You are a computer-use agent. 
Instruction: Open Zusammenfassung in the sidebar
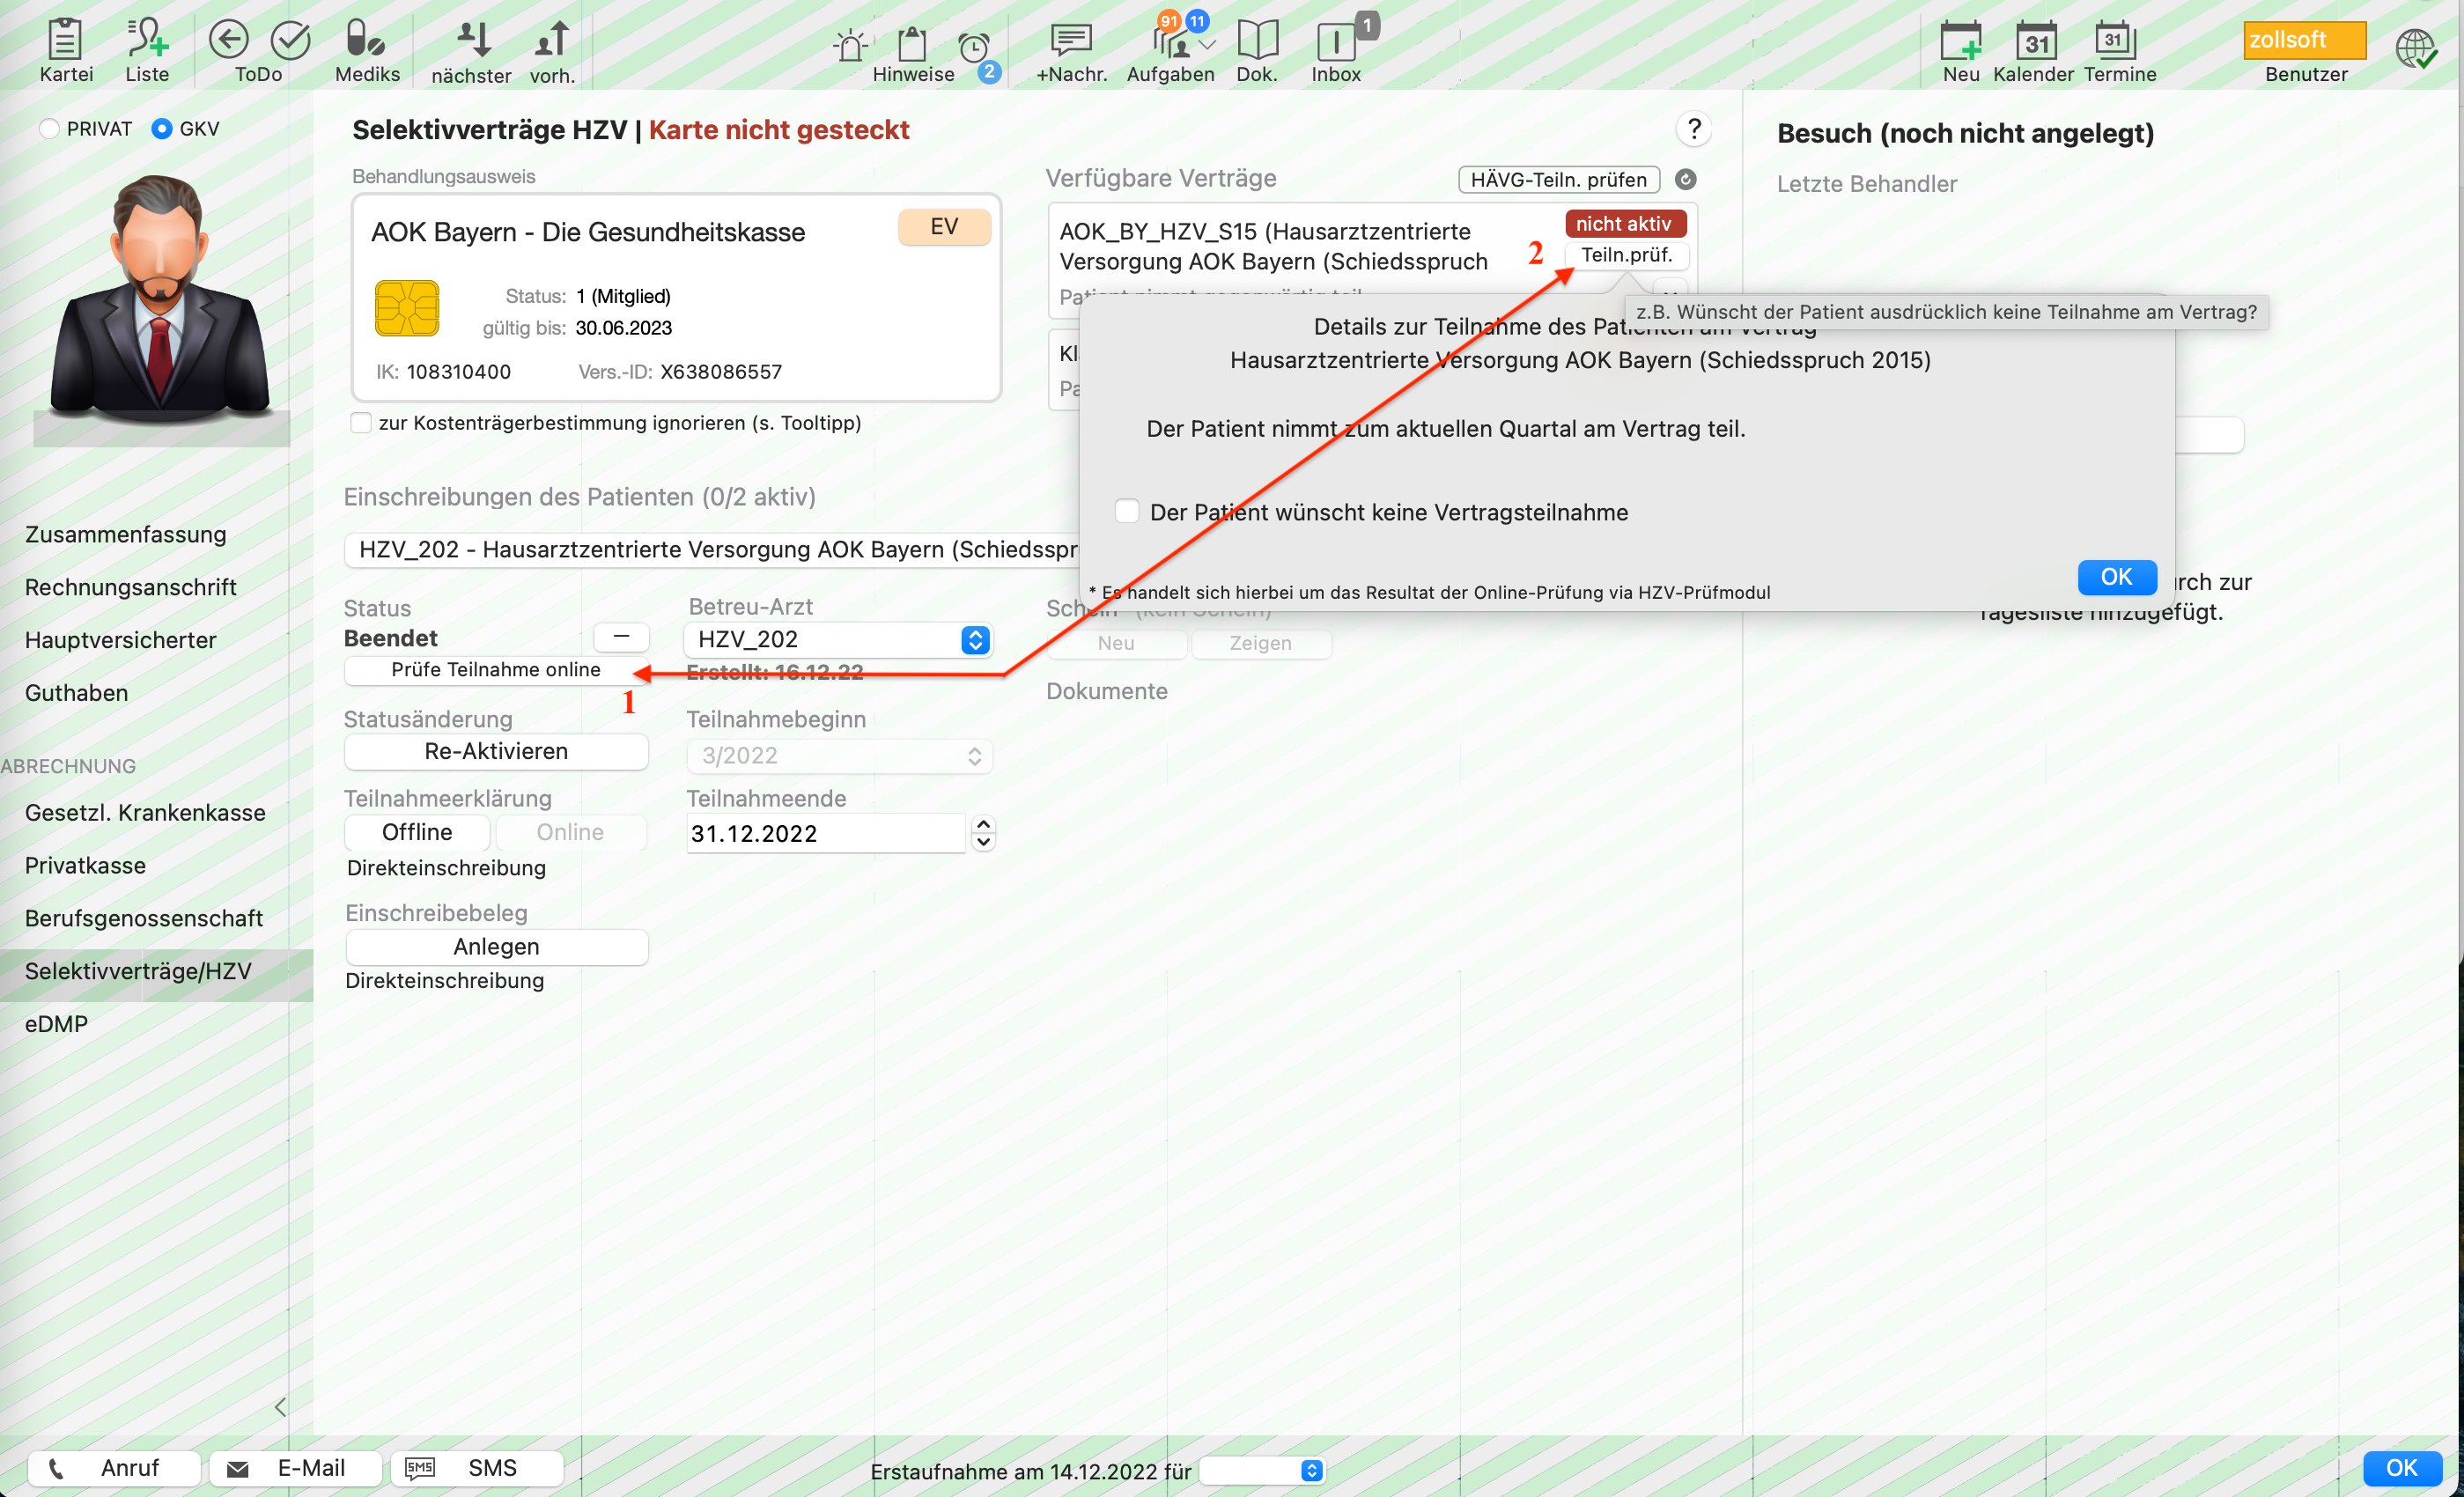[x=126, y=534]
